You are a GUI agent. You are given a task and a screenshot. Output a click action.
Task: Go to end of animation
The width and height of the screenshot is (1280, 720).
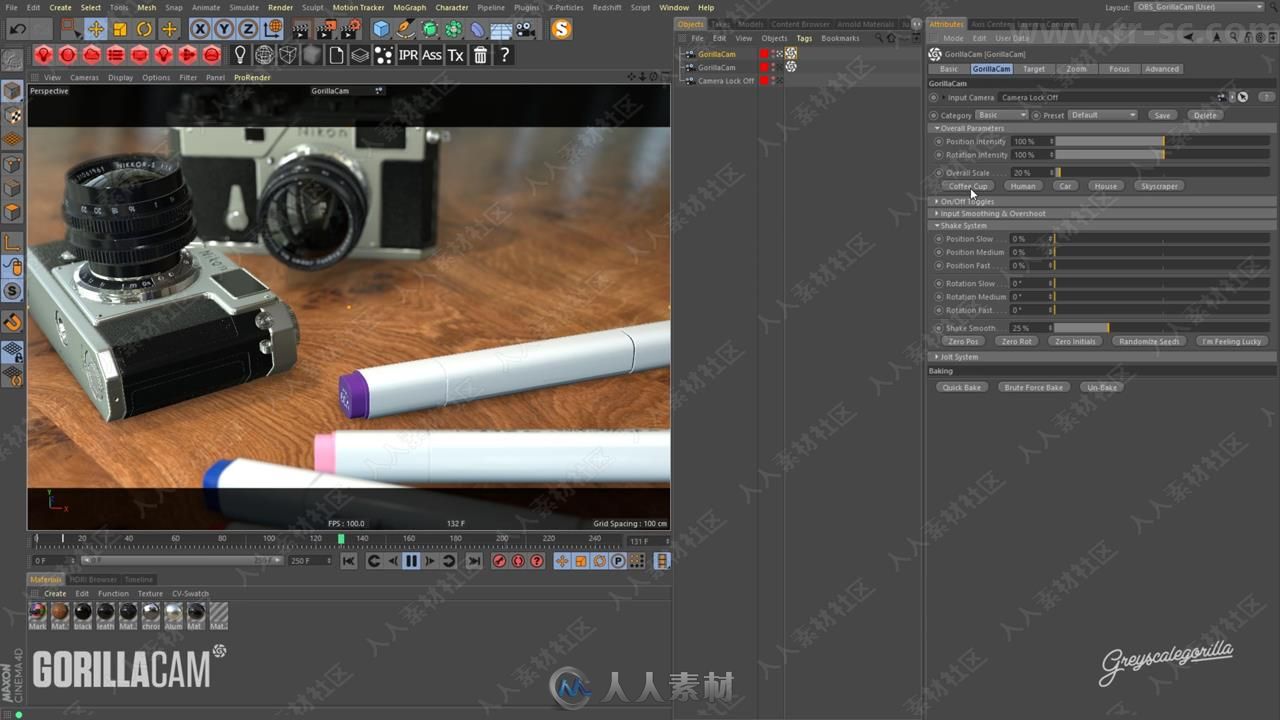point(474,561)
